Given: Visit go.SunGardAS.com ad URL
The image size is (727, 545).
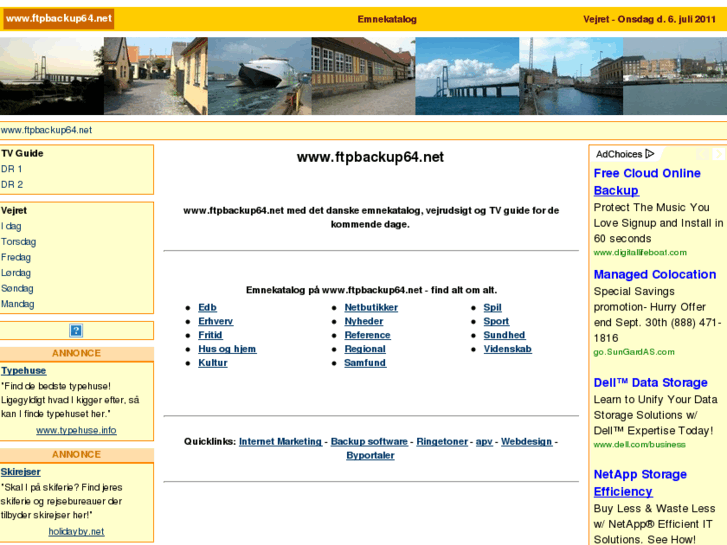Looking at the screenshot, I should (634, 352).
